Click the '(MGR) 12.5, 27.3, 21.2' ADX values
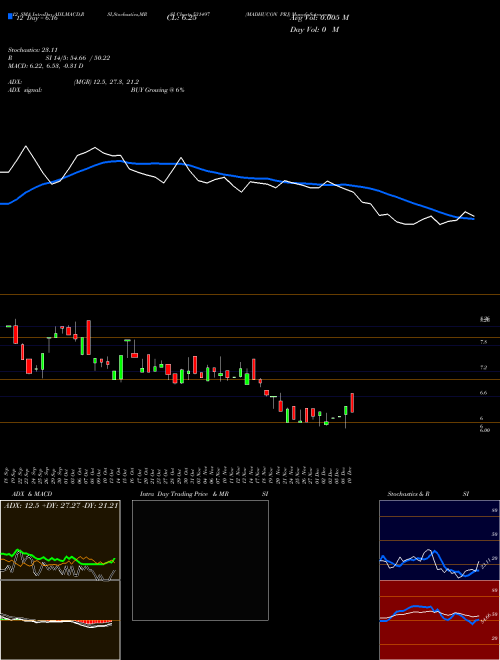 click(x=106, y=82)
